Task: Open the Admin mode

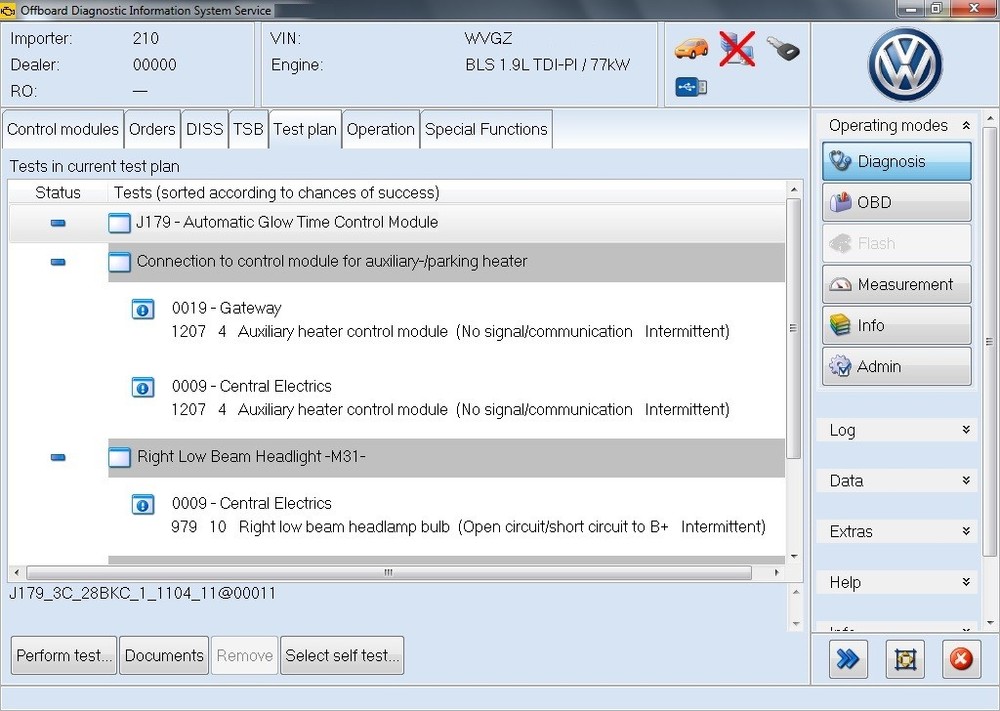Action: tap(897, 366)
